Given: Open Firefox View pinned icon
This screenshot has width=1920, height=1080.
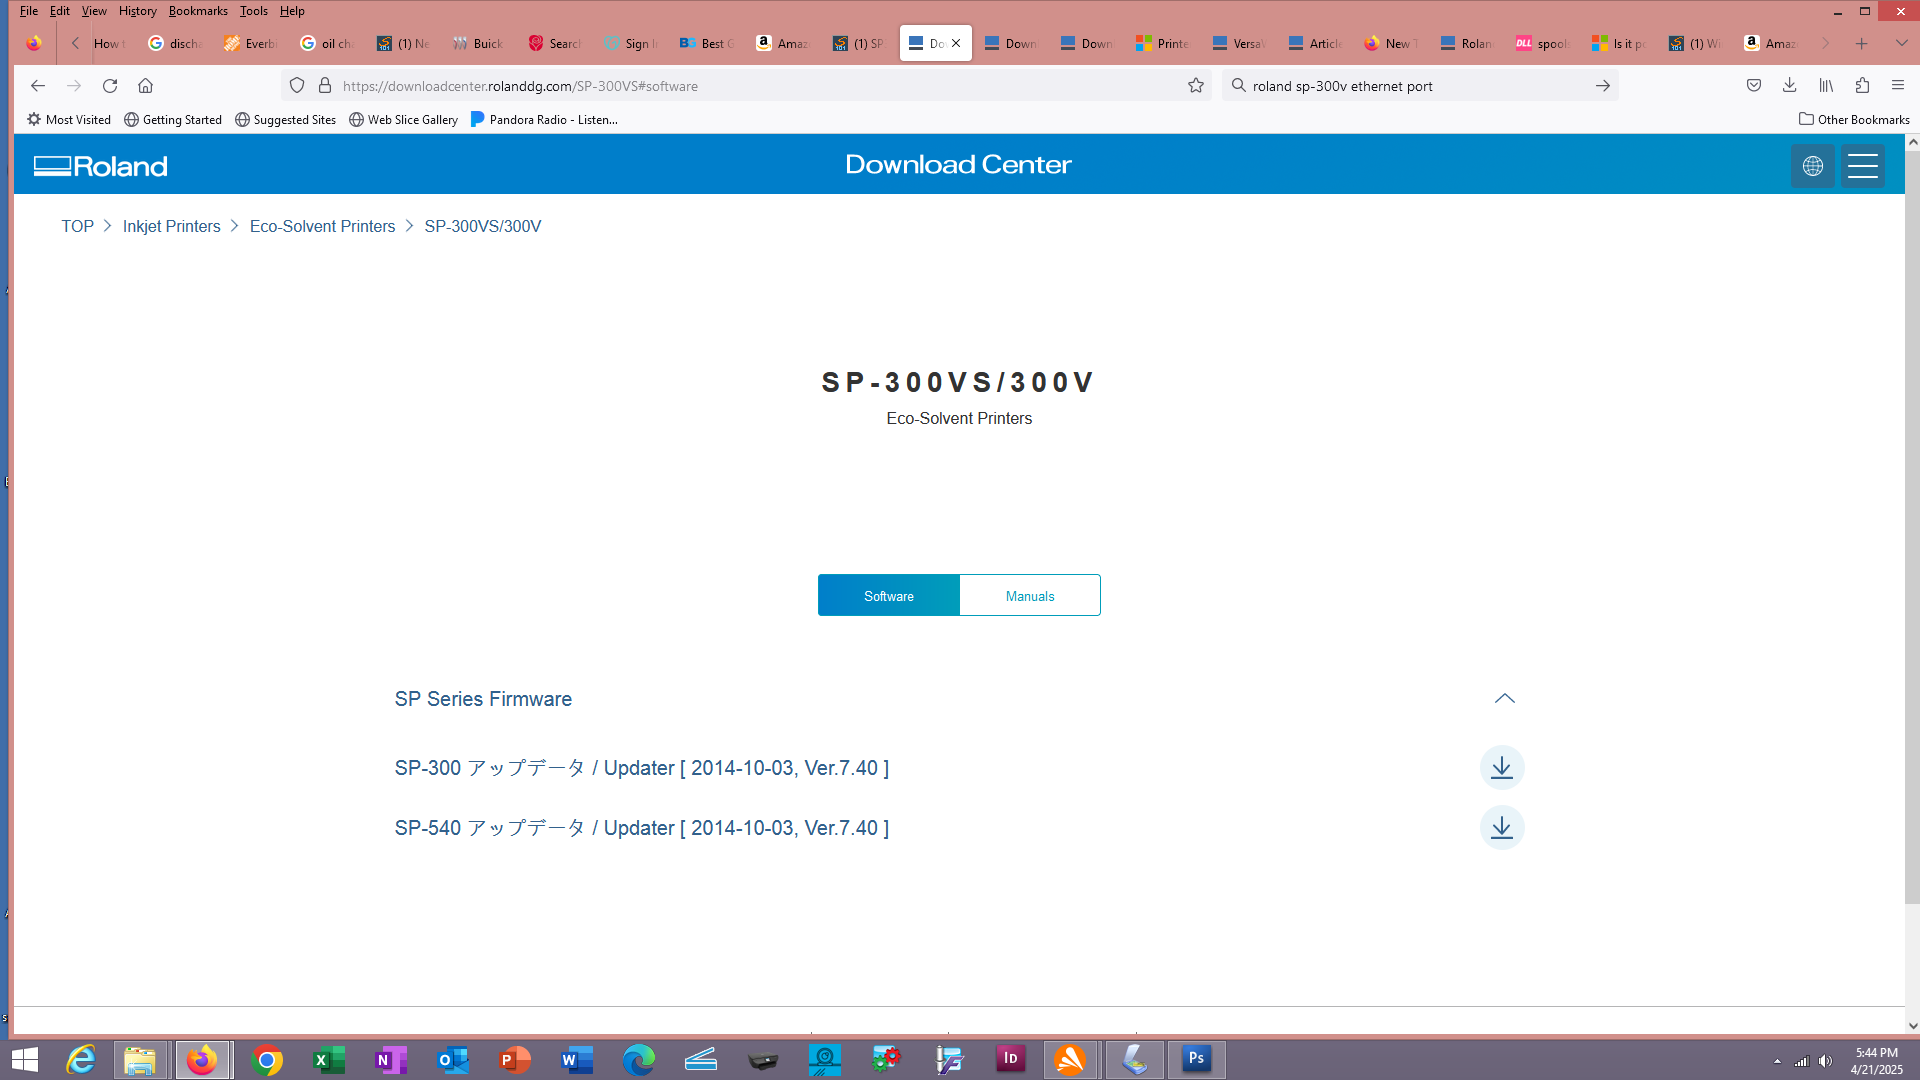Looking at the screenshot, I should tap(34, 44).
